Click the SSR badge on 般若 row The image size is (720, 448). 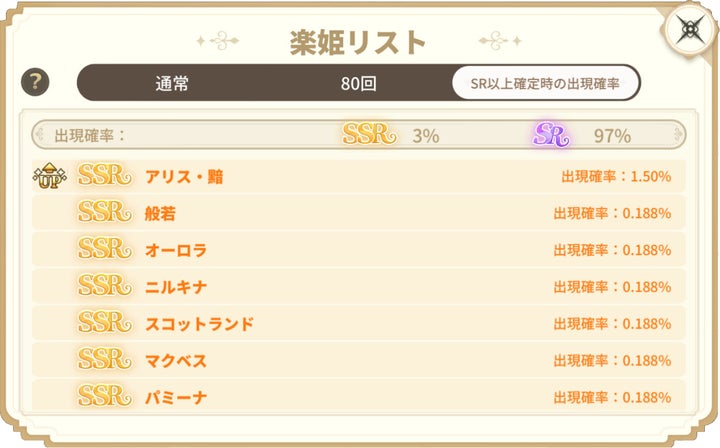click(104, 213)
